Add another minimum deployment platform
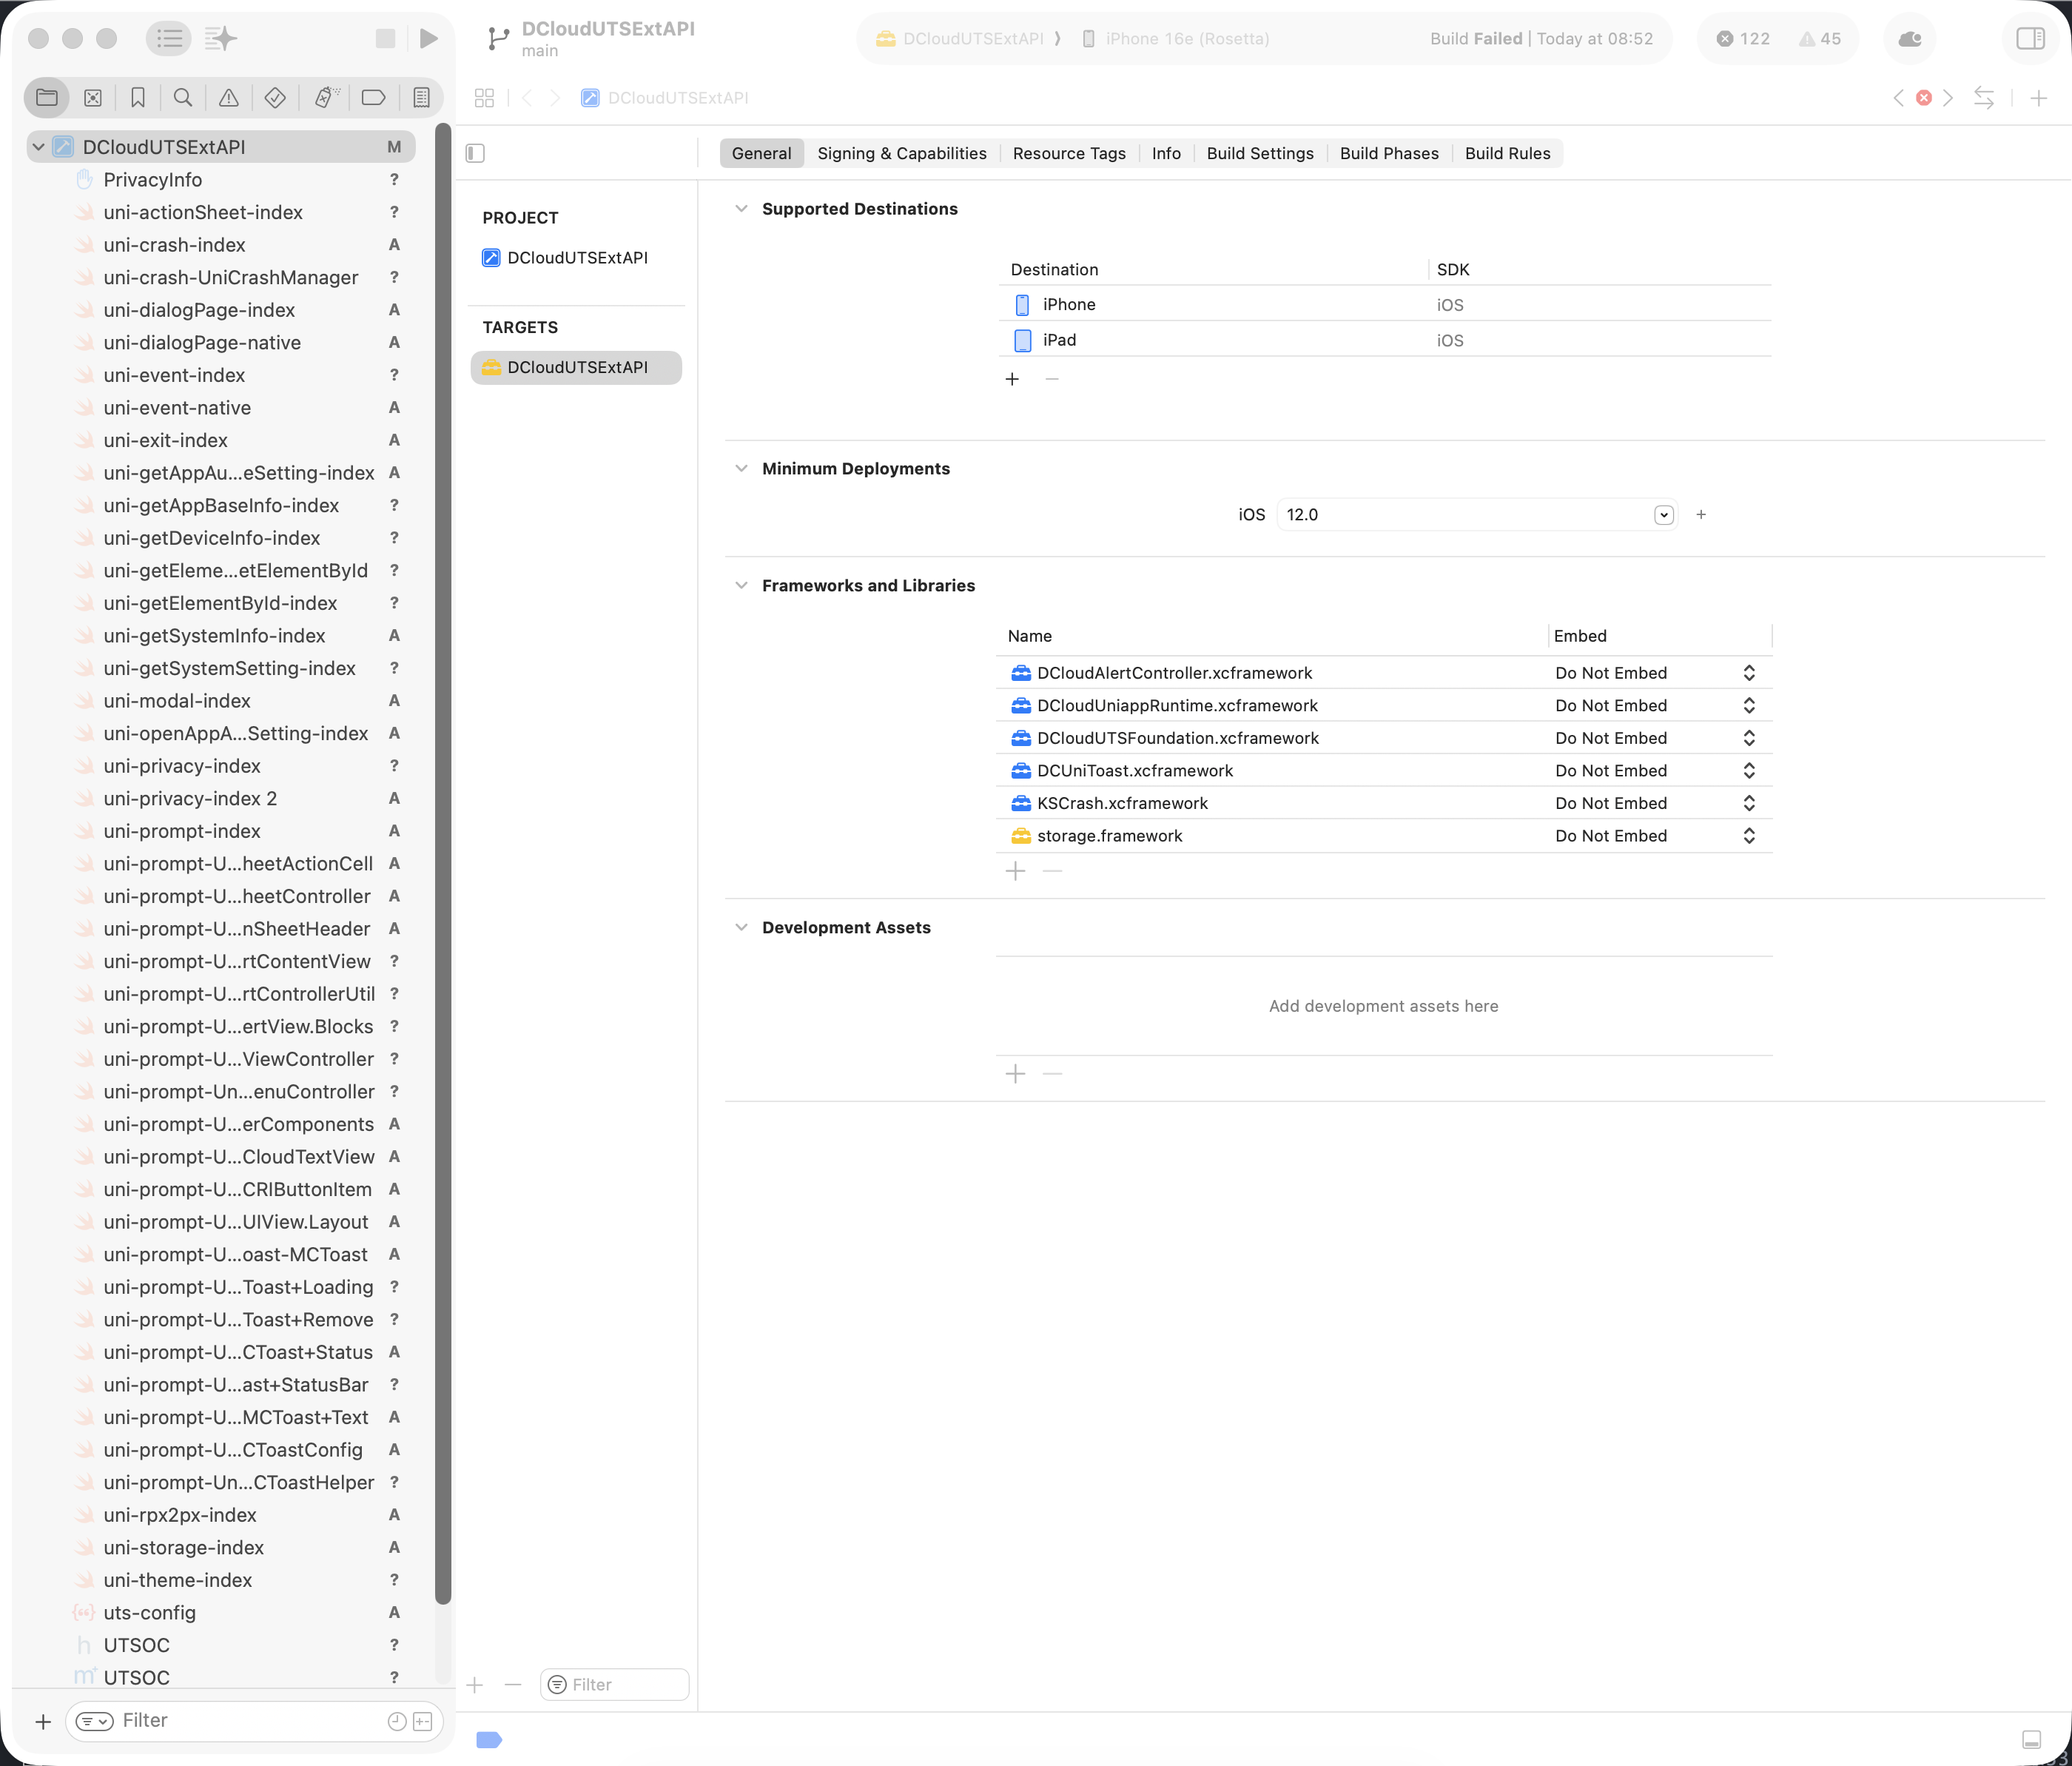 click(1701, 514)
